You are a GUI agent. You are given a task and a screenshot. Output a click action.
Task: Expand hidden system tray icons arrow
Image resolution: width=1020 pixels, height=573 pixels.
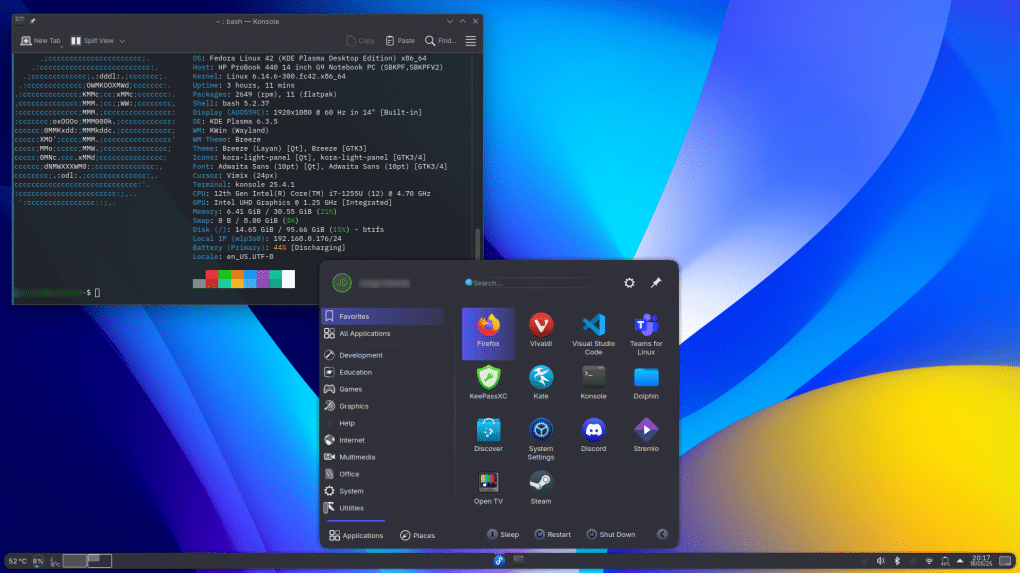click(x=960, y=561)
